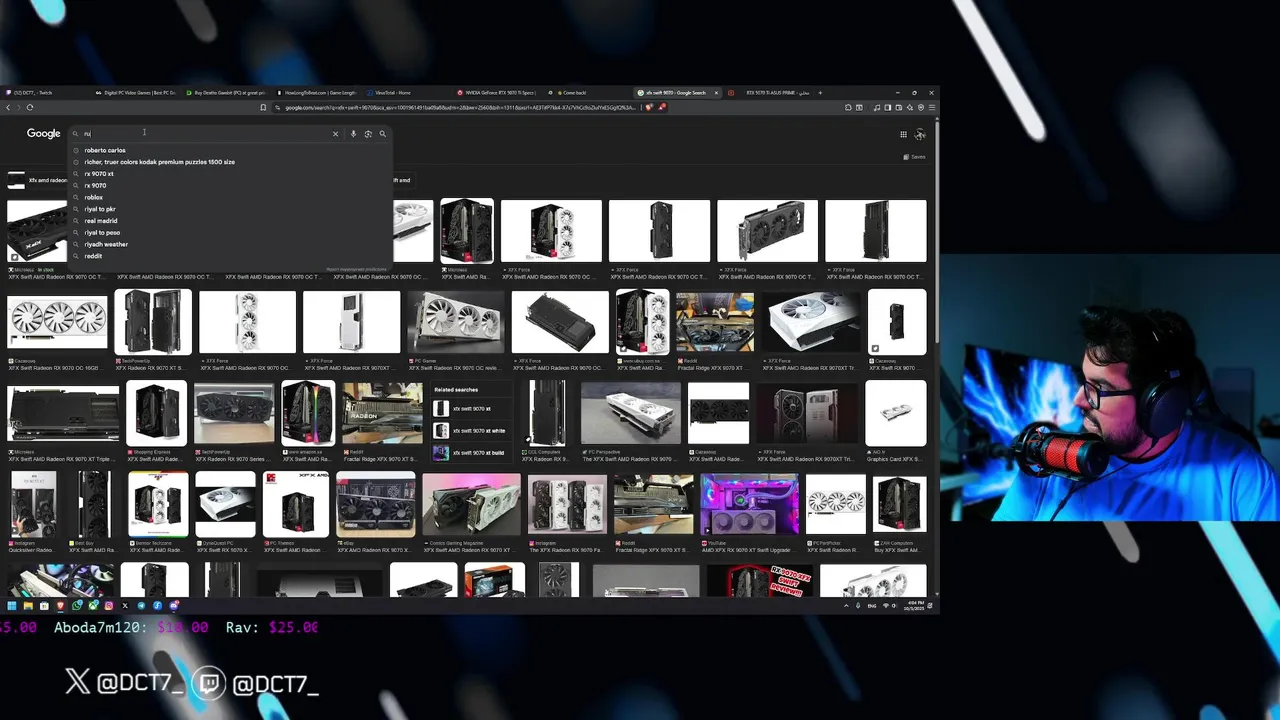Open the Google apps grid

[x=903, y=134]
